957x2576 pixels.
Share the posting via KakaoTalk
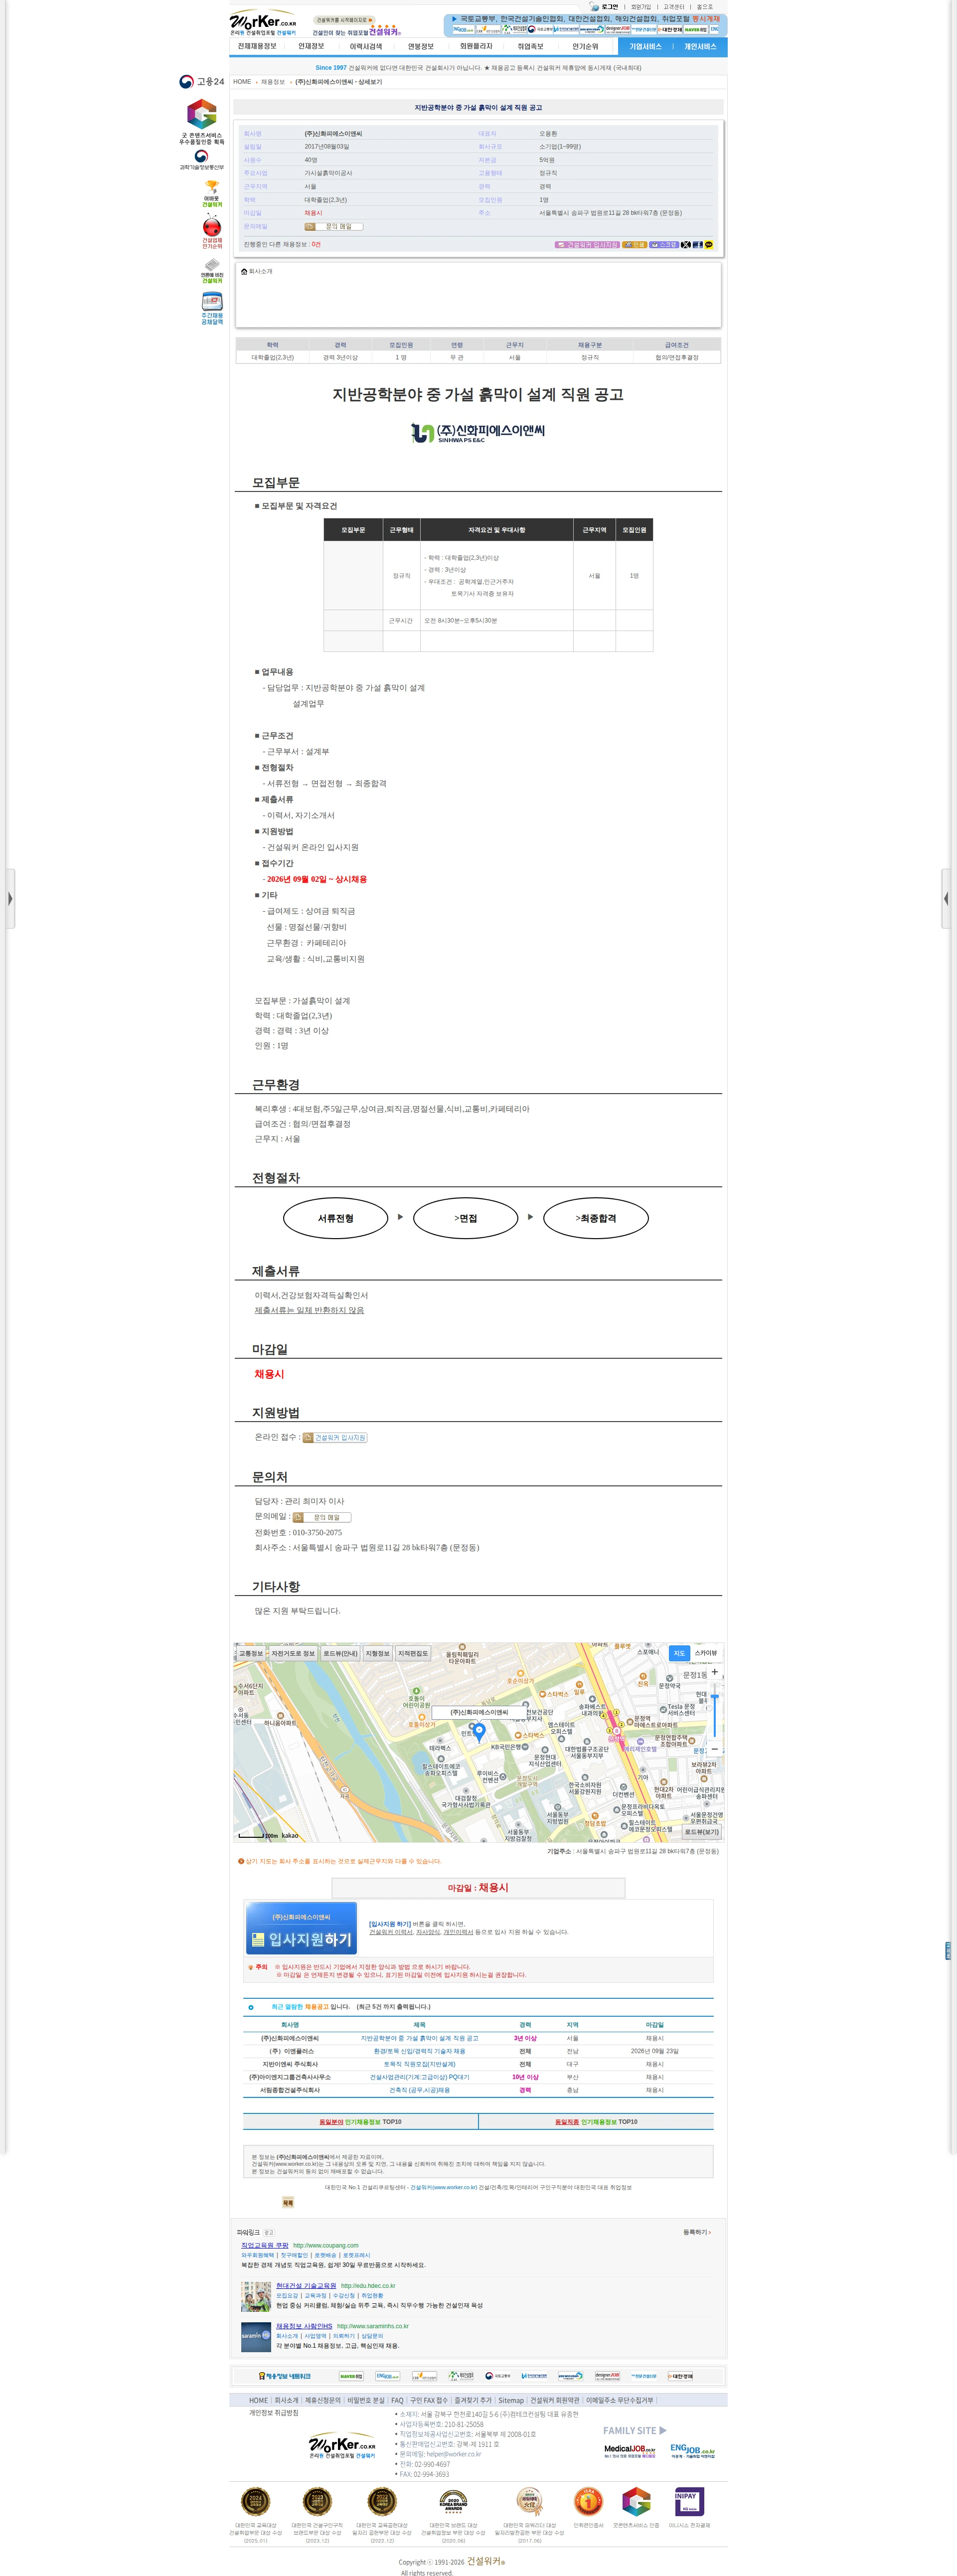709,244
